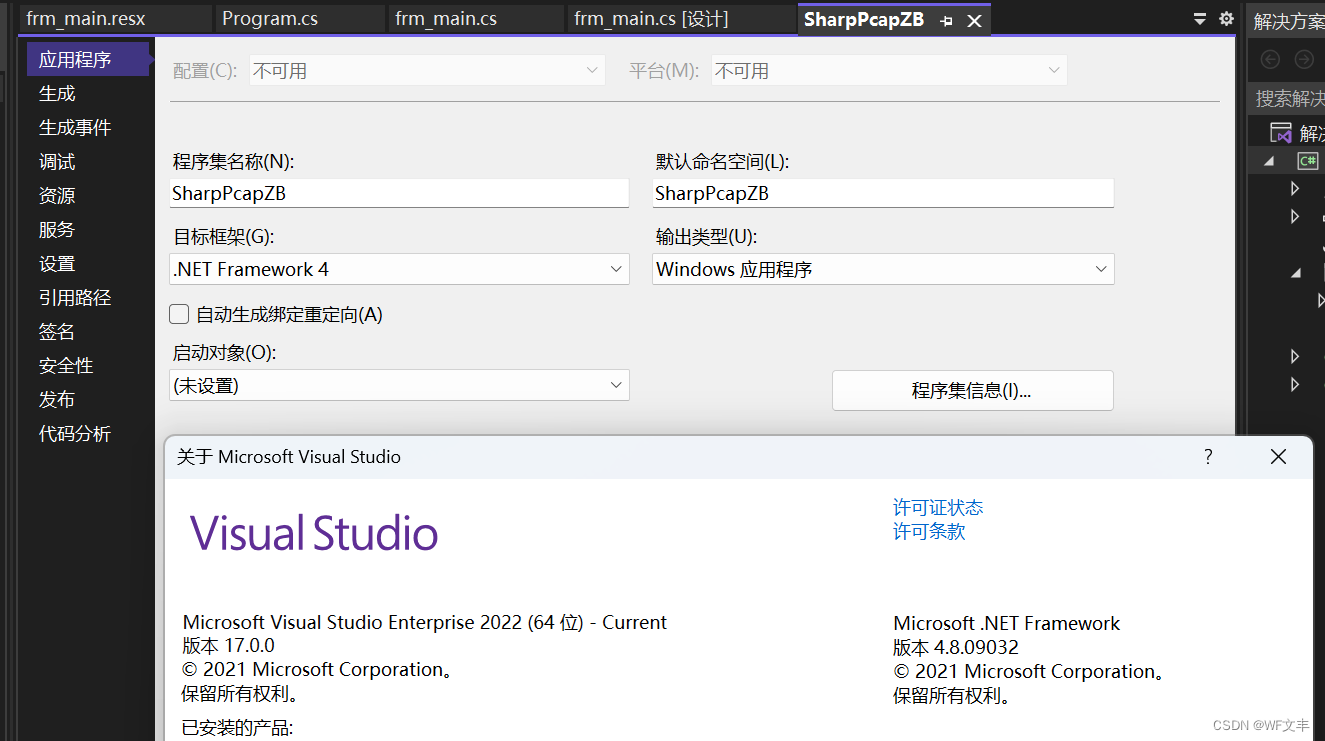Open the 服务 properties page
This screenshot has width=1325, height=741.
click(57, 229)
